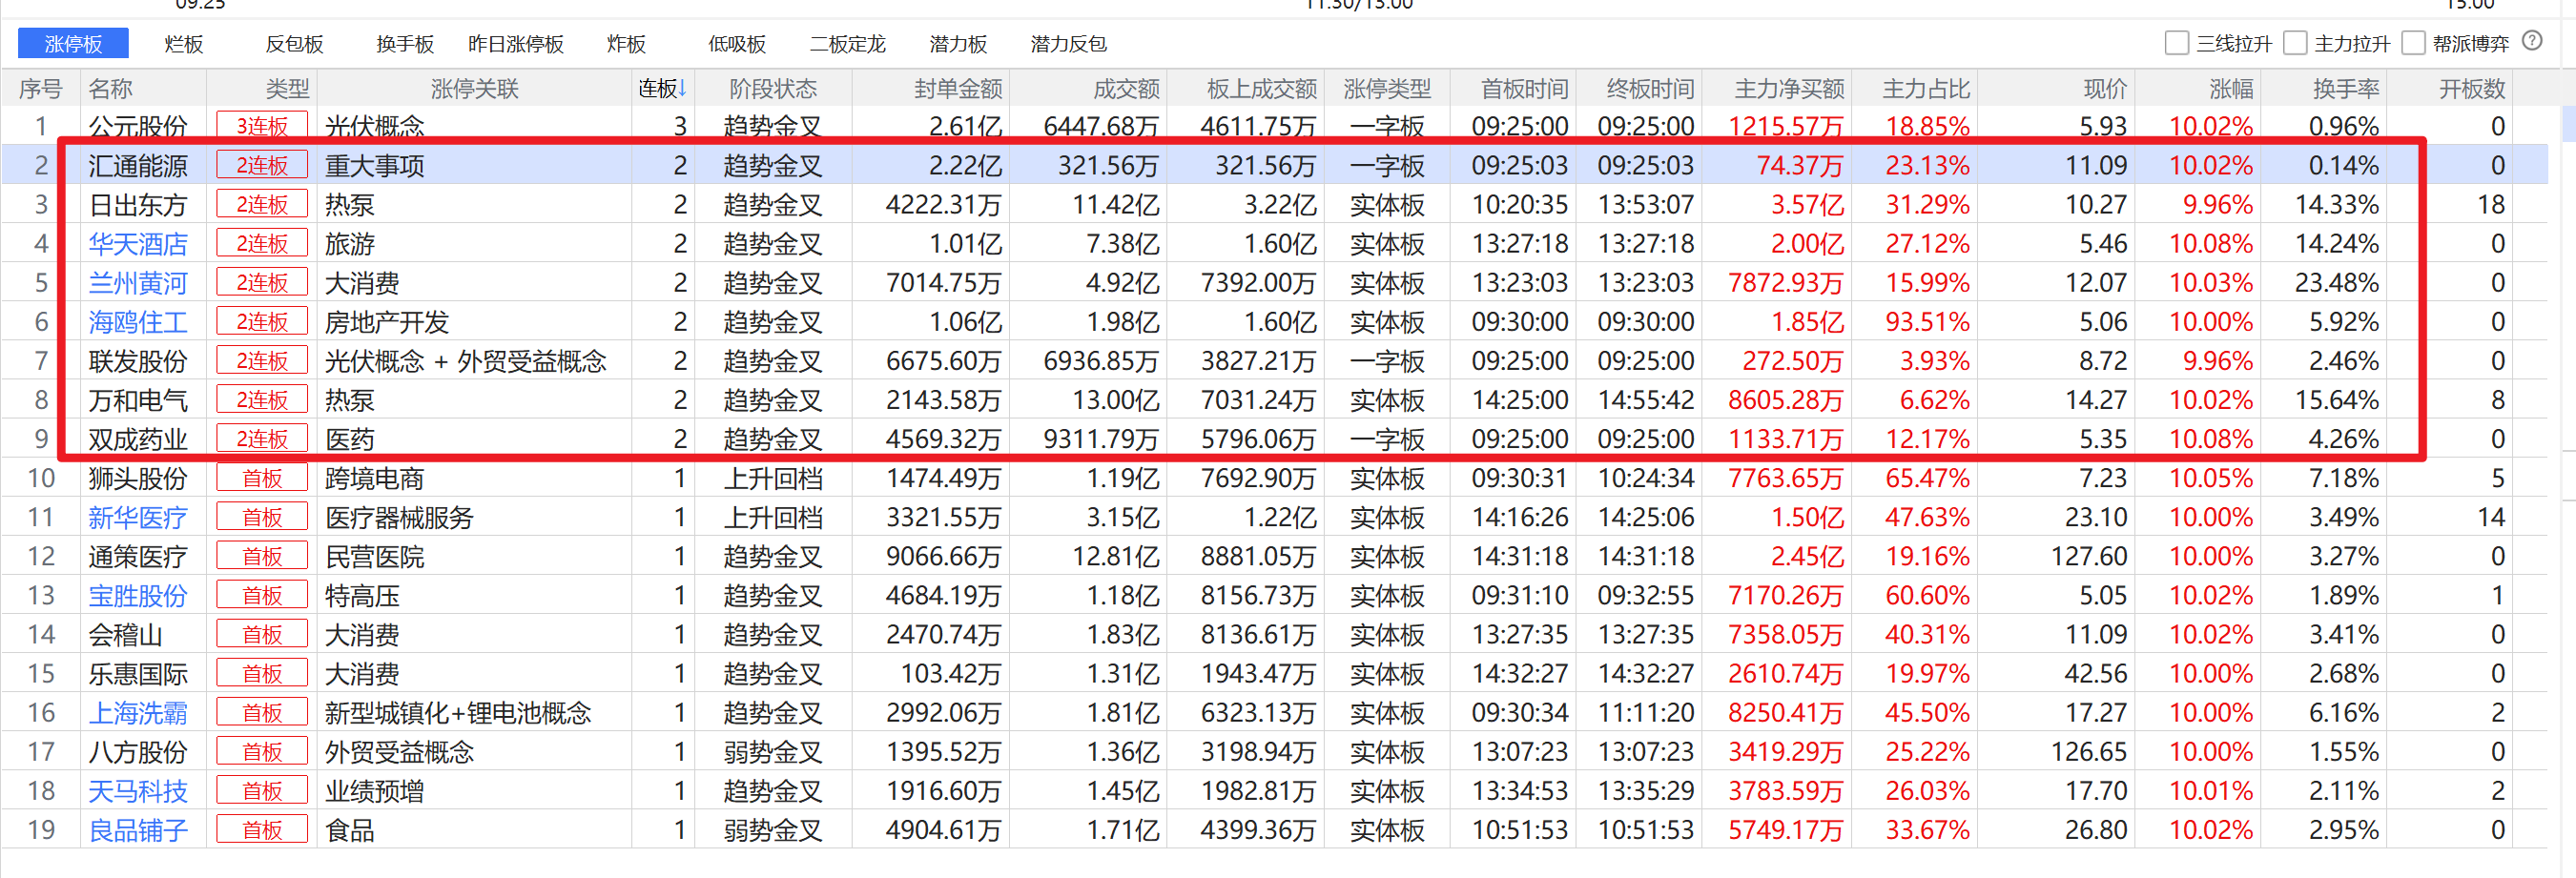Click the 首板 tag for 良品铺子

click(262, 830)
